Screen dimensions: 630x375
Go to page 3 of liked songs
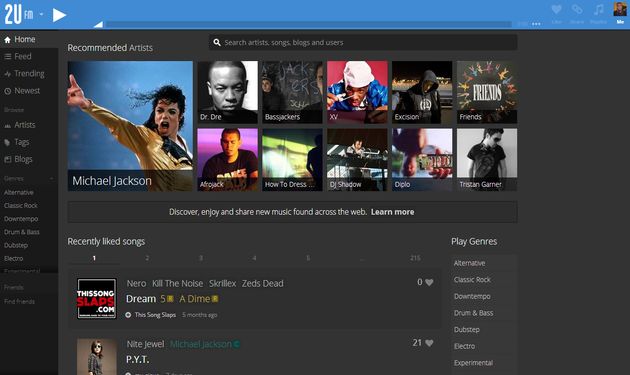coord(201,258)
